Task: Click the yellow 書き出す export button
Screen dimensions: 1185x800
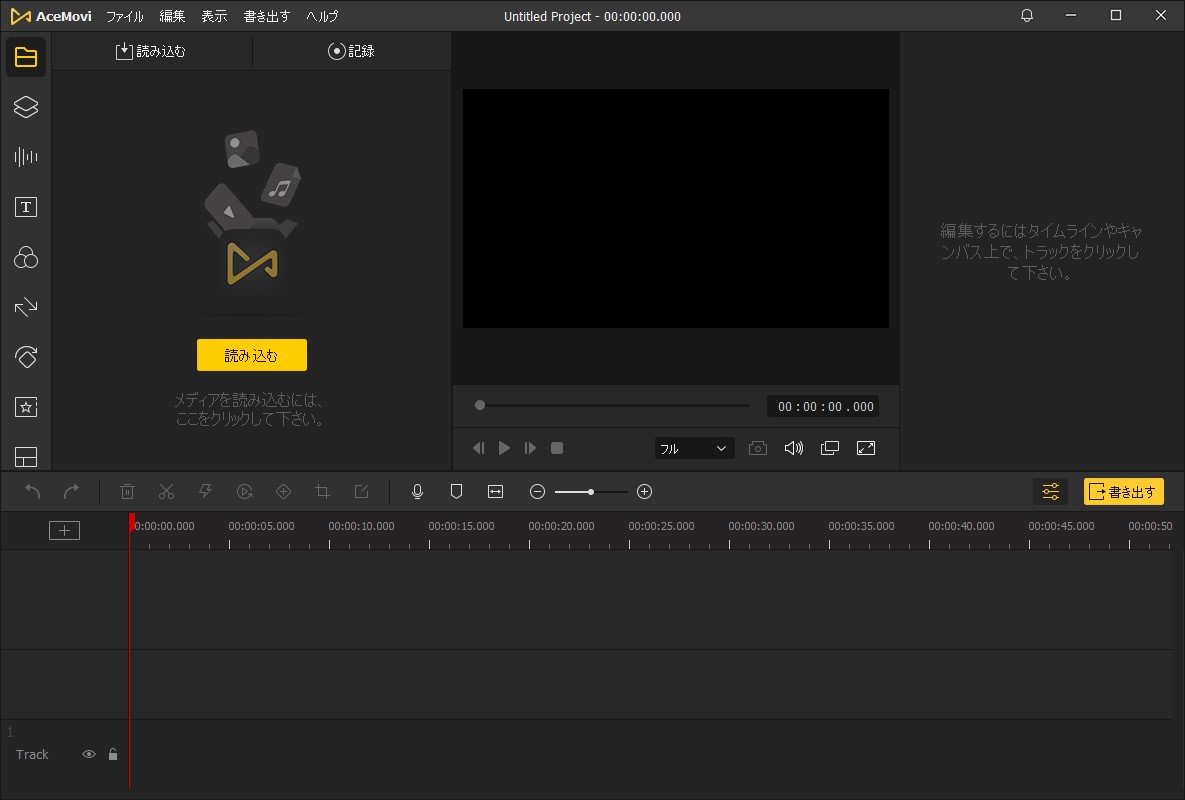Action: tap(1123, 491)
